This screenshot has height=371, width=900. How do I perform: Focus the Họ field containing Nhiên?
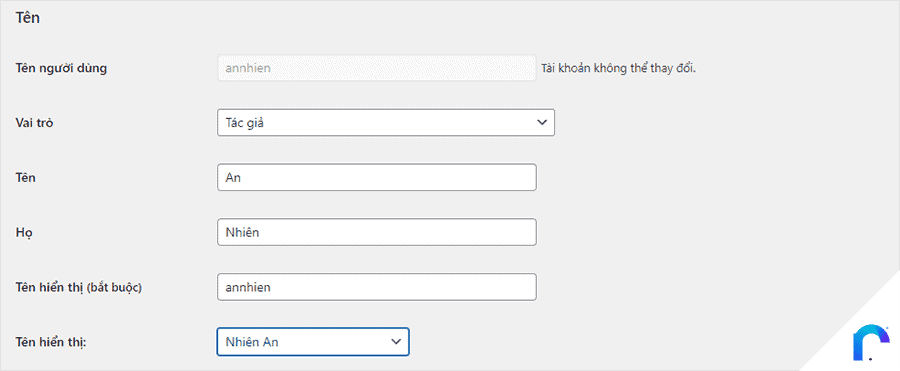377,232
